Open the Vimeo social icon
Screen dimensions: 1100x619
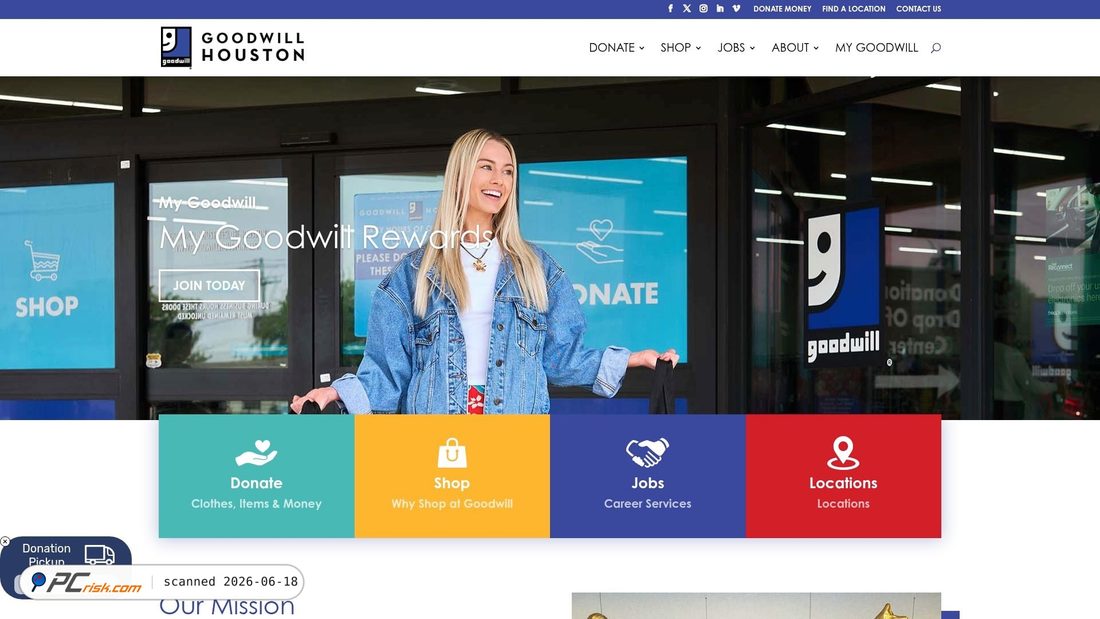(x=736, y=8)
